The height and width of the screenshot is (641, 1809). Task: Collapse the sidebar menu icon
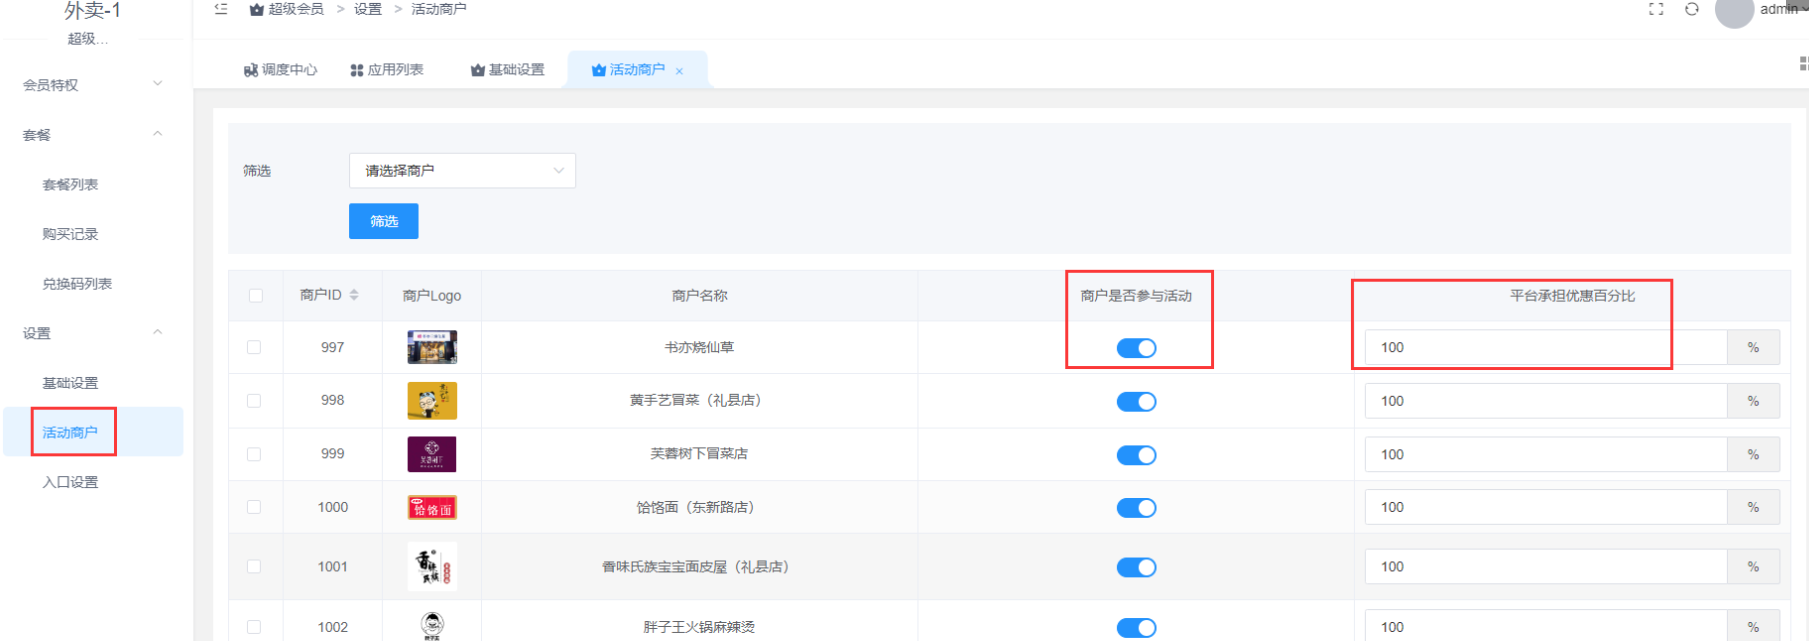(x=221, y=9)
